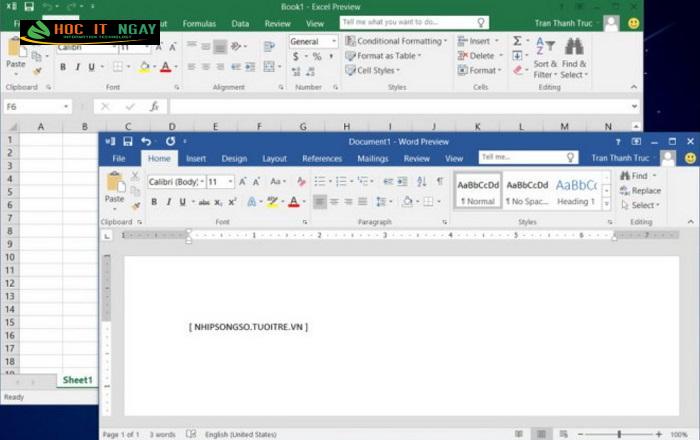
Task: Open Format as Table dropdown in Excel
Action: 383,56
